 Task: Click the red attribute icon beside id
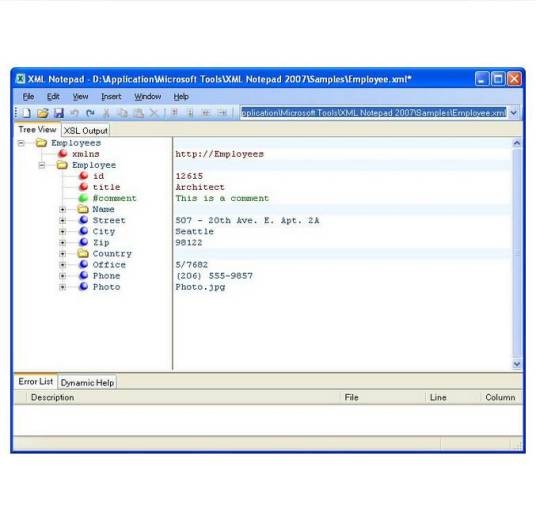[x=84, y=176]
